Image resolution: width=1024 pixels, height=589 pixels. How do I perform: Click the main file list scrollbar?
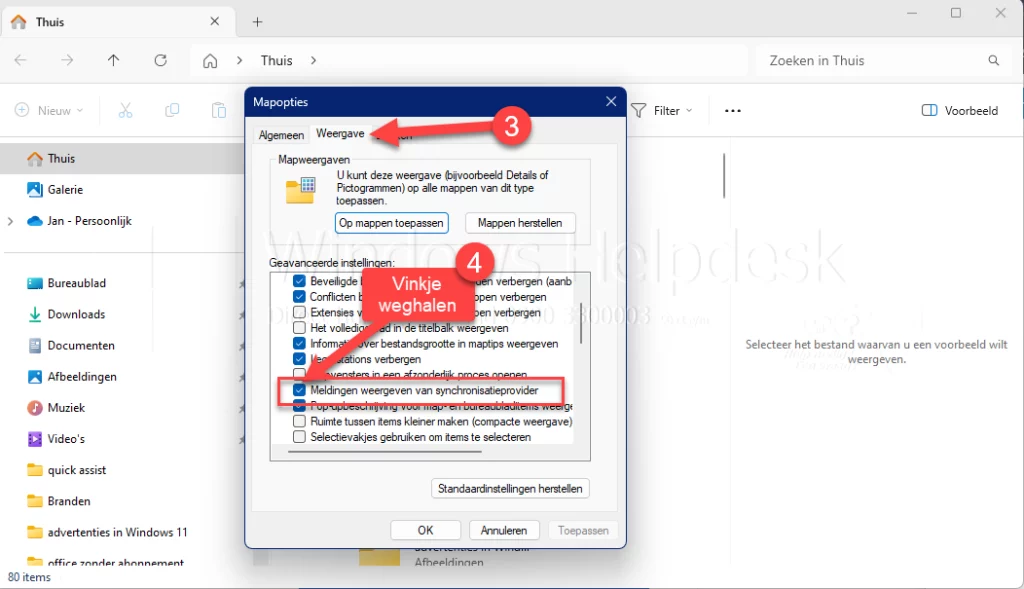pyautogui.click(x=724, y=175)
